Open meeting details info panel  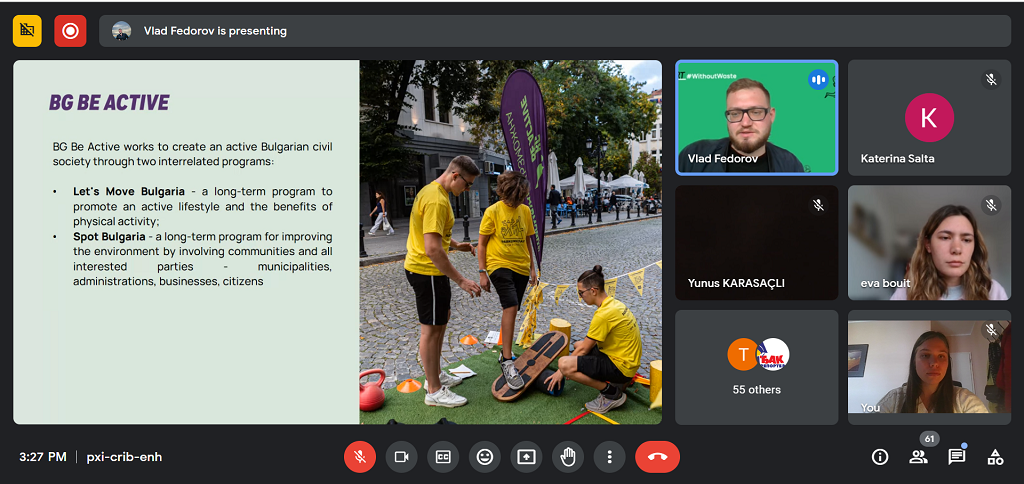pyautogui.click(x=880, y=457)
